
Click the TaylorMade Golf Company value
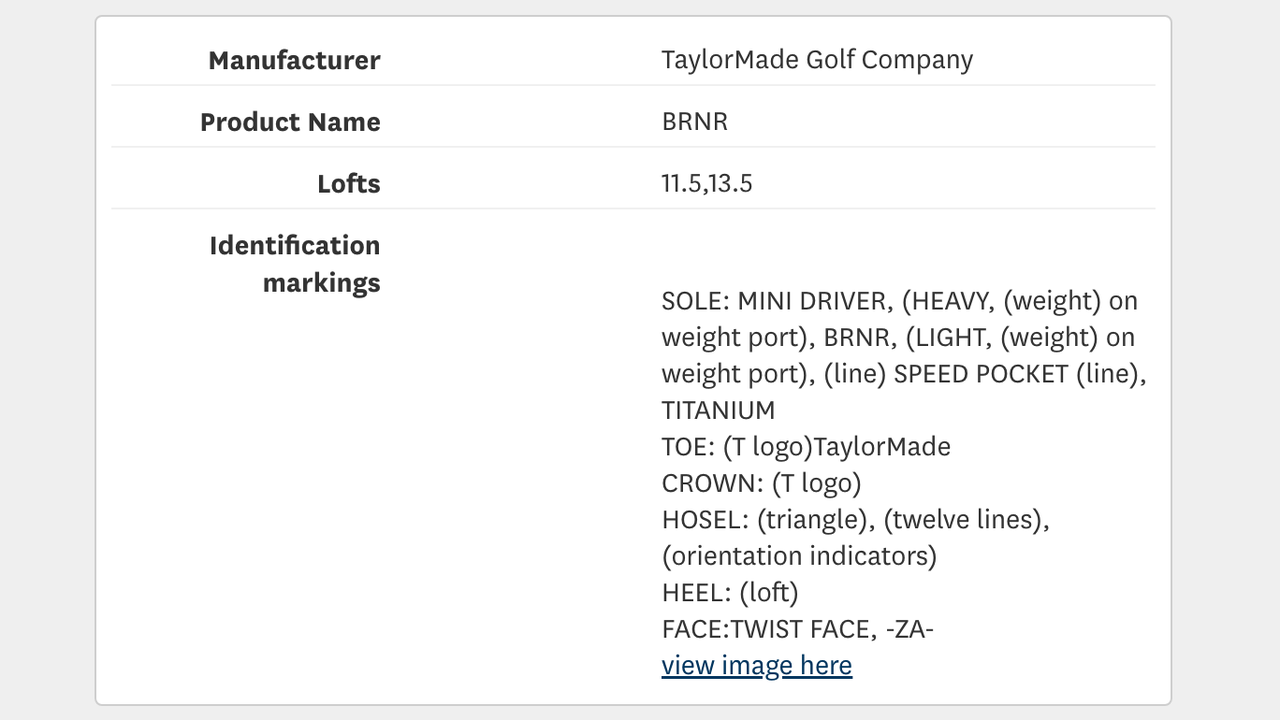pyautogui.click(x=816, y=60)
